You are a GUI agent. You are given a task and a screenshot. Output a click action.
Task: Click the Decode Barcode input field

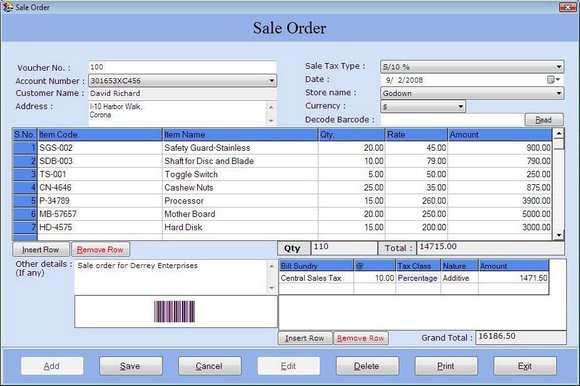point(452,120)
